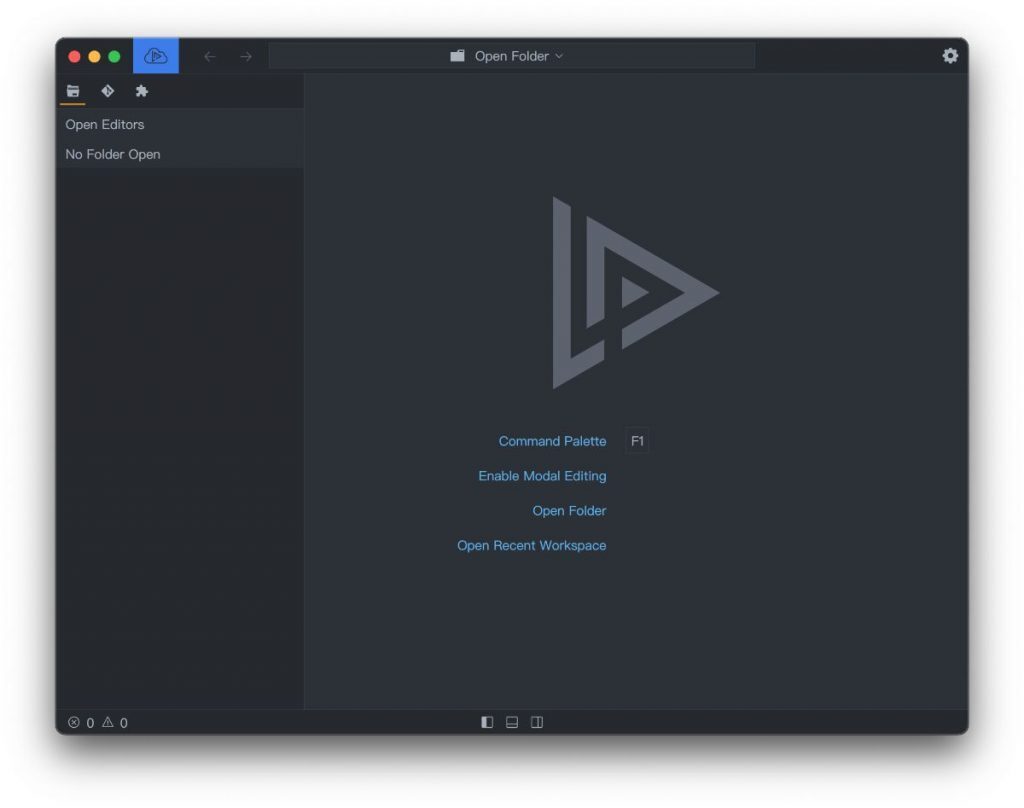Click Open Recent Workspace
1024x808 pixels.
click(531, 545)
